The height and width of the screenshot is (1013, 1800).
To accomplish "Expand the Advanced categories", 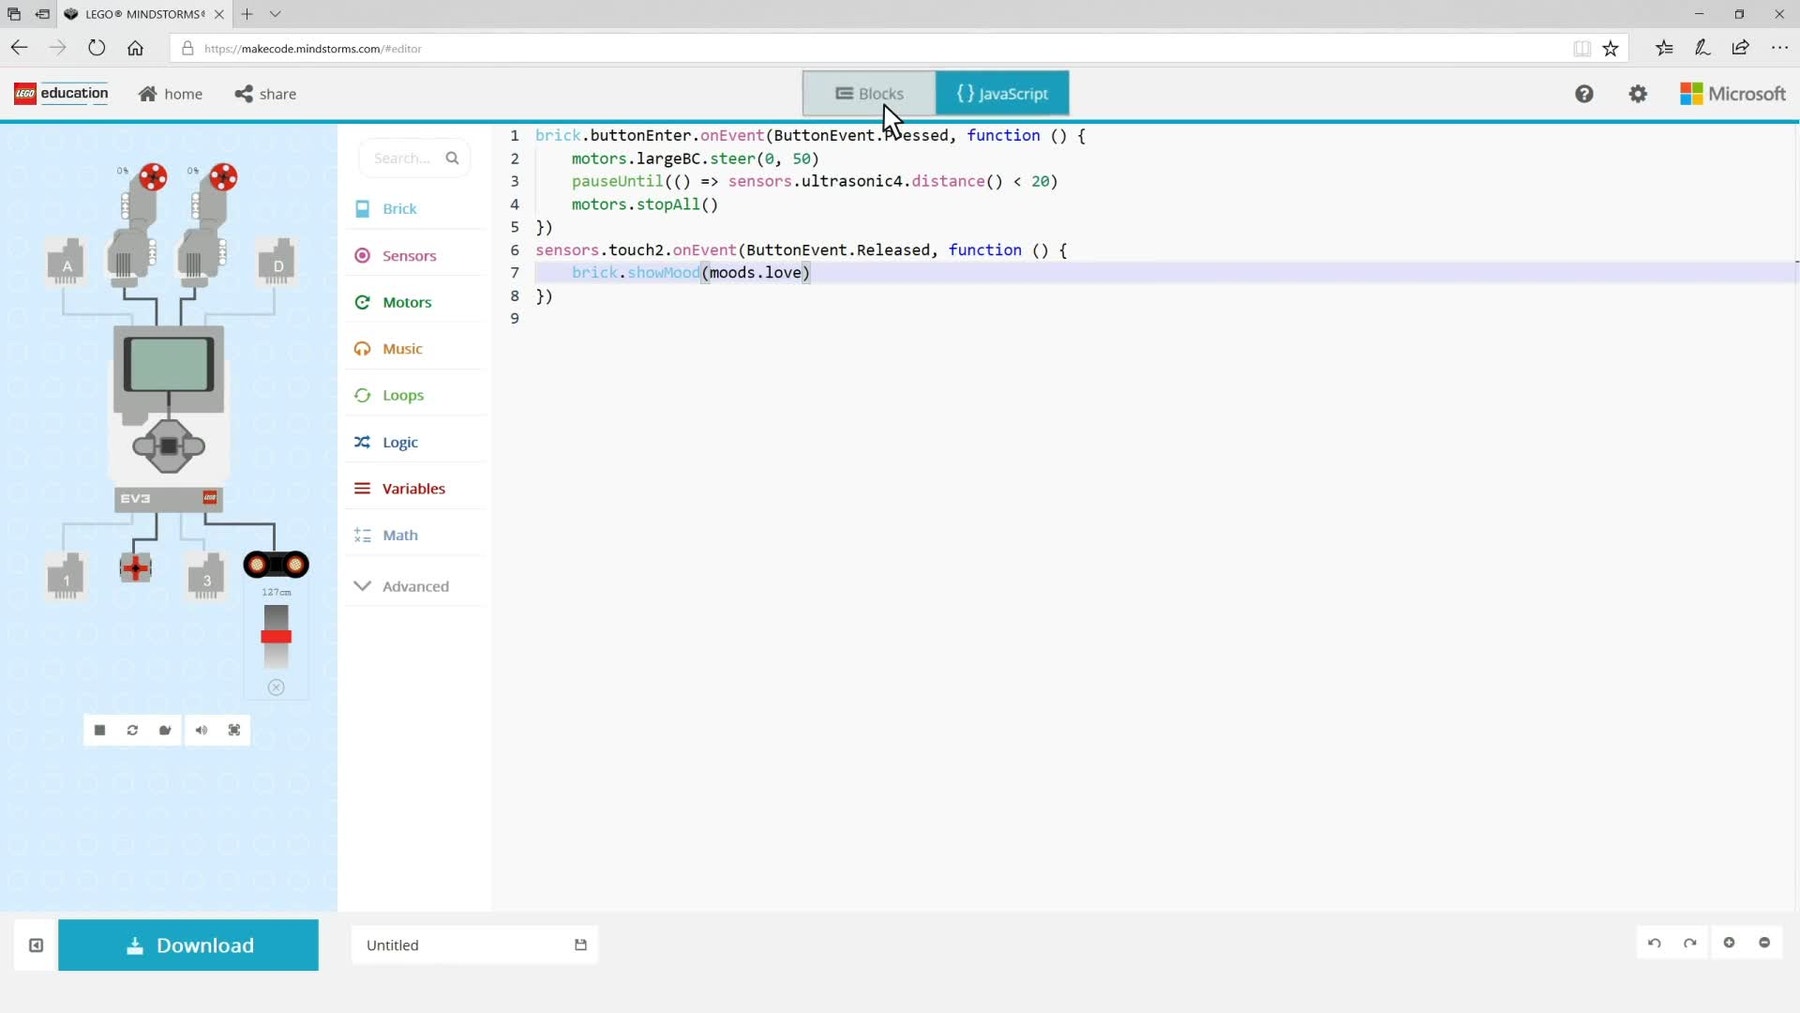I will (415, 586).
